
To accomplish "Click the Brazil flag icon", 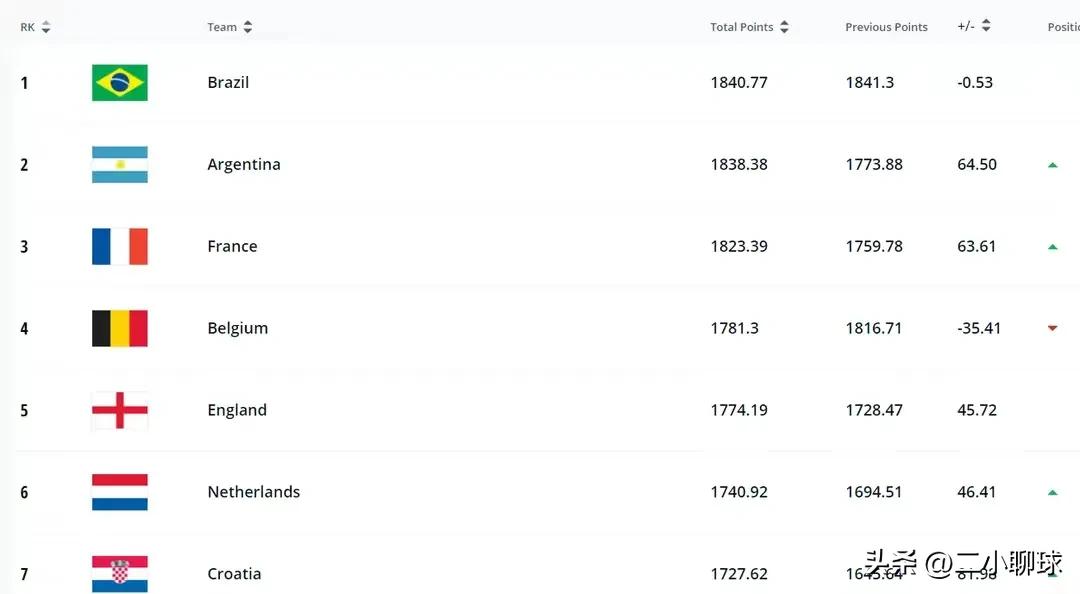I will (x=119, y=83).
